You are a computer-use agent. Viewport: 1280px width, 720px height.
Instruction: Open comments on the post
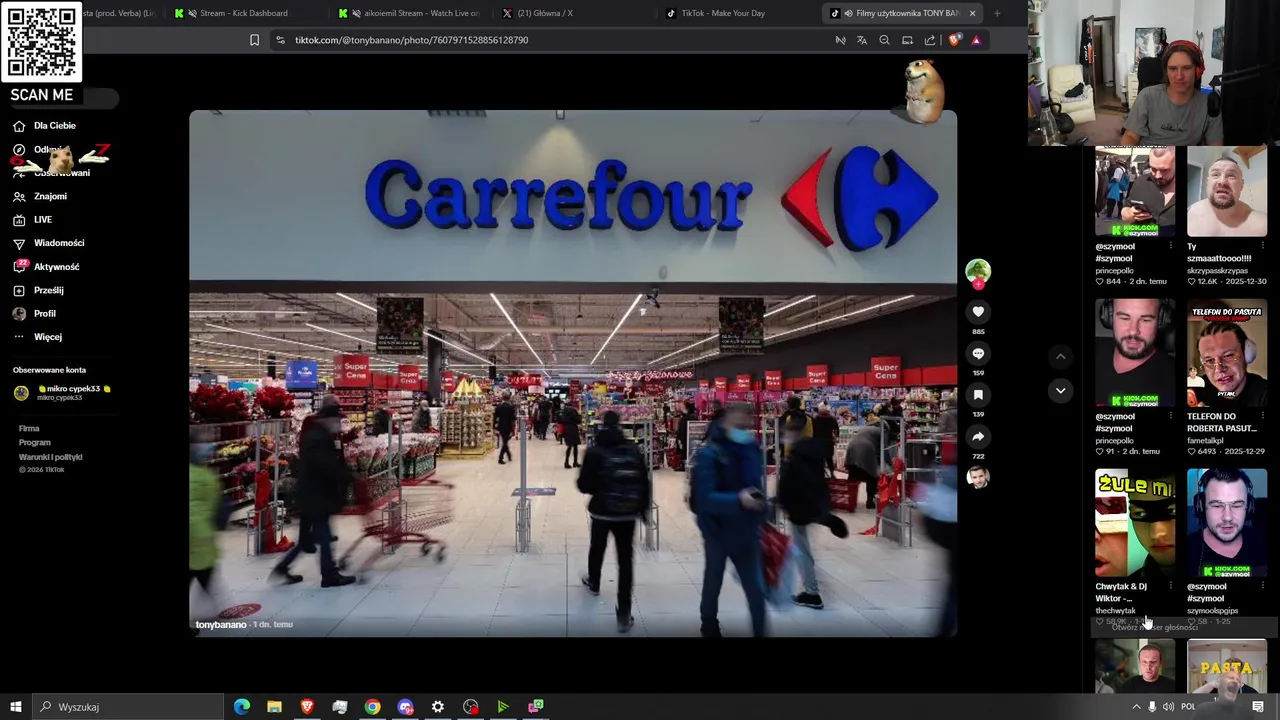click(x=978, y=354)
